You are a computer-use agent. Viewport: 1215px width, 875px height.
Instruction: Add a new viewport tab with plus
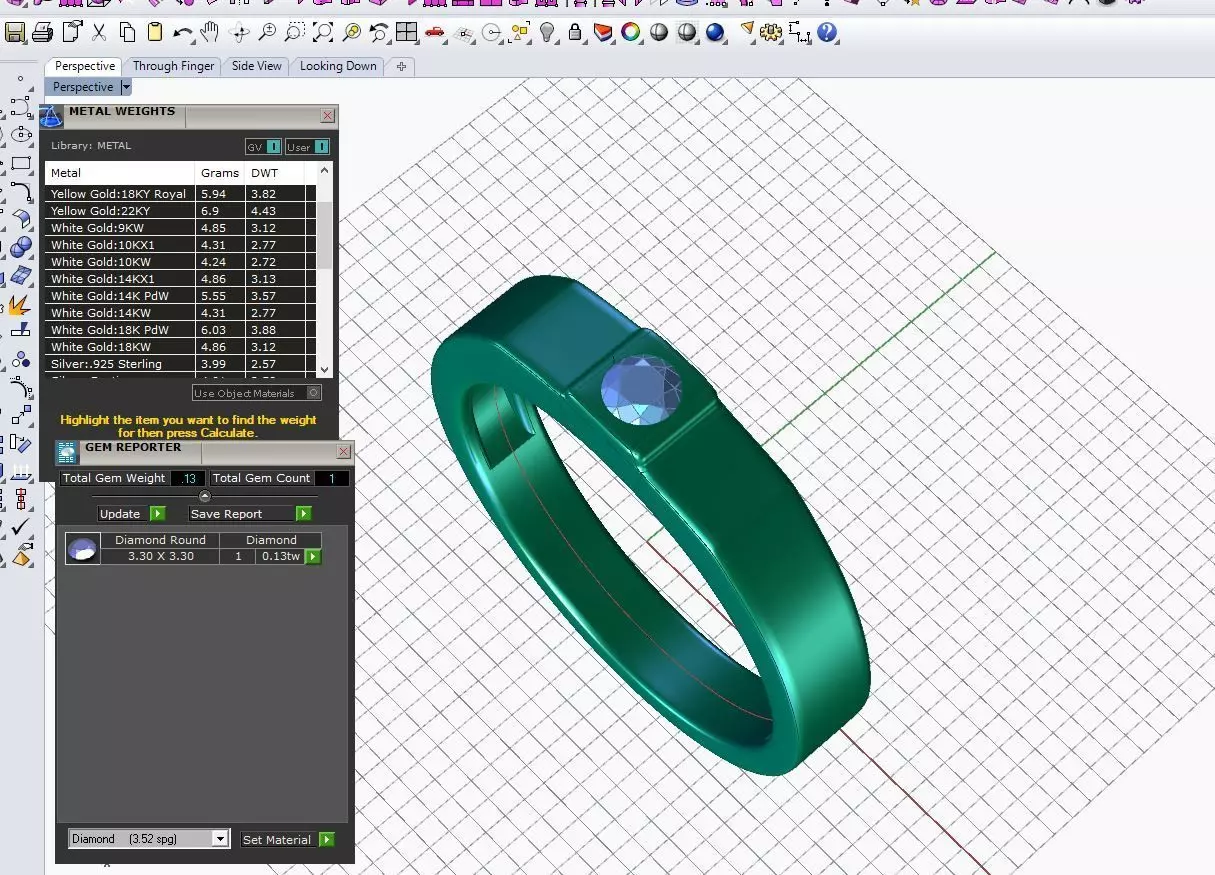coord(401,66)
